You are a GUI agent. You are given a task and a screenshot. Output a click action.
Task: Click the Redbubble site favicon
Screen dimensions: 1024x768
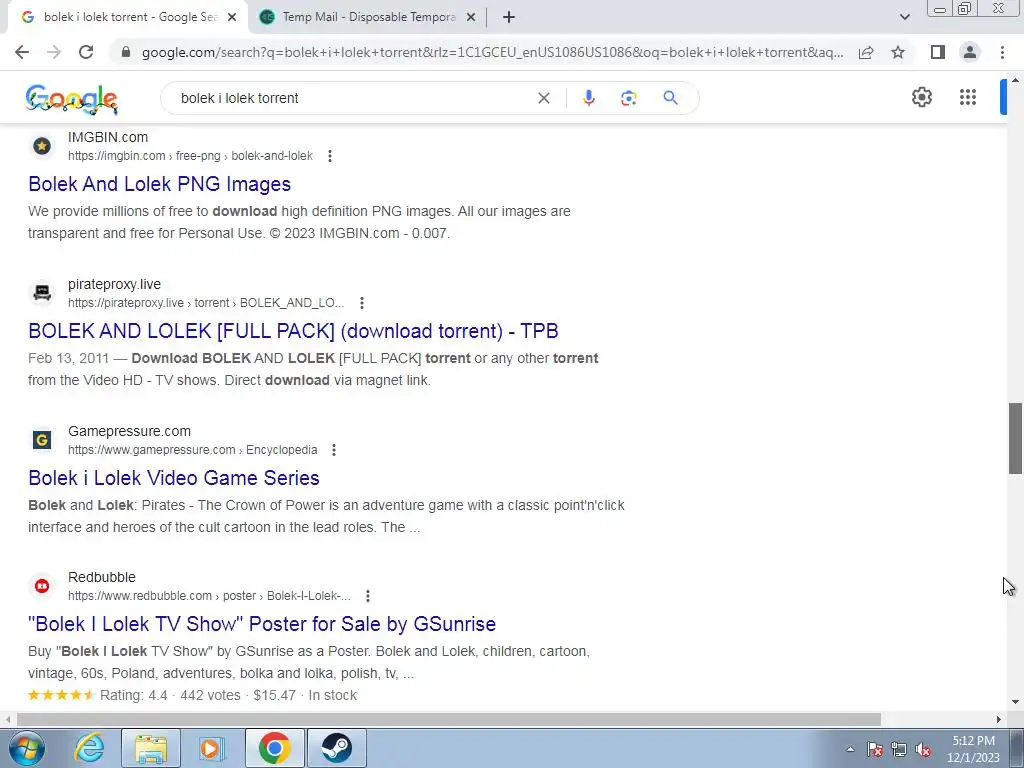[x=42, y=586]
